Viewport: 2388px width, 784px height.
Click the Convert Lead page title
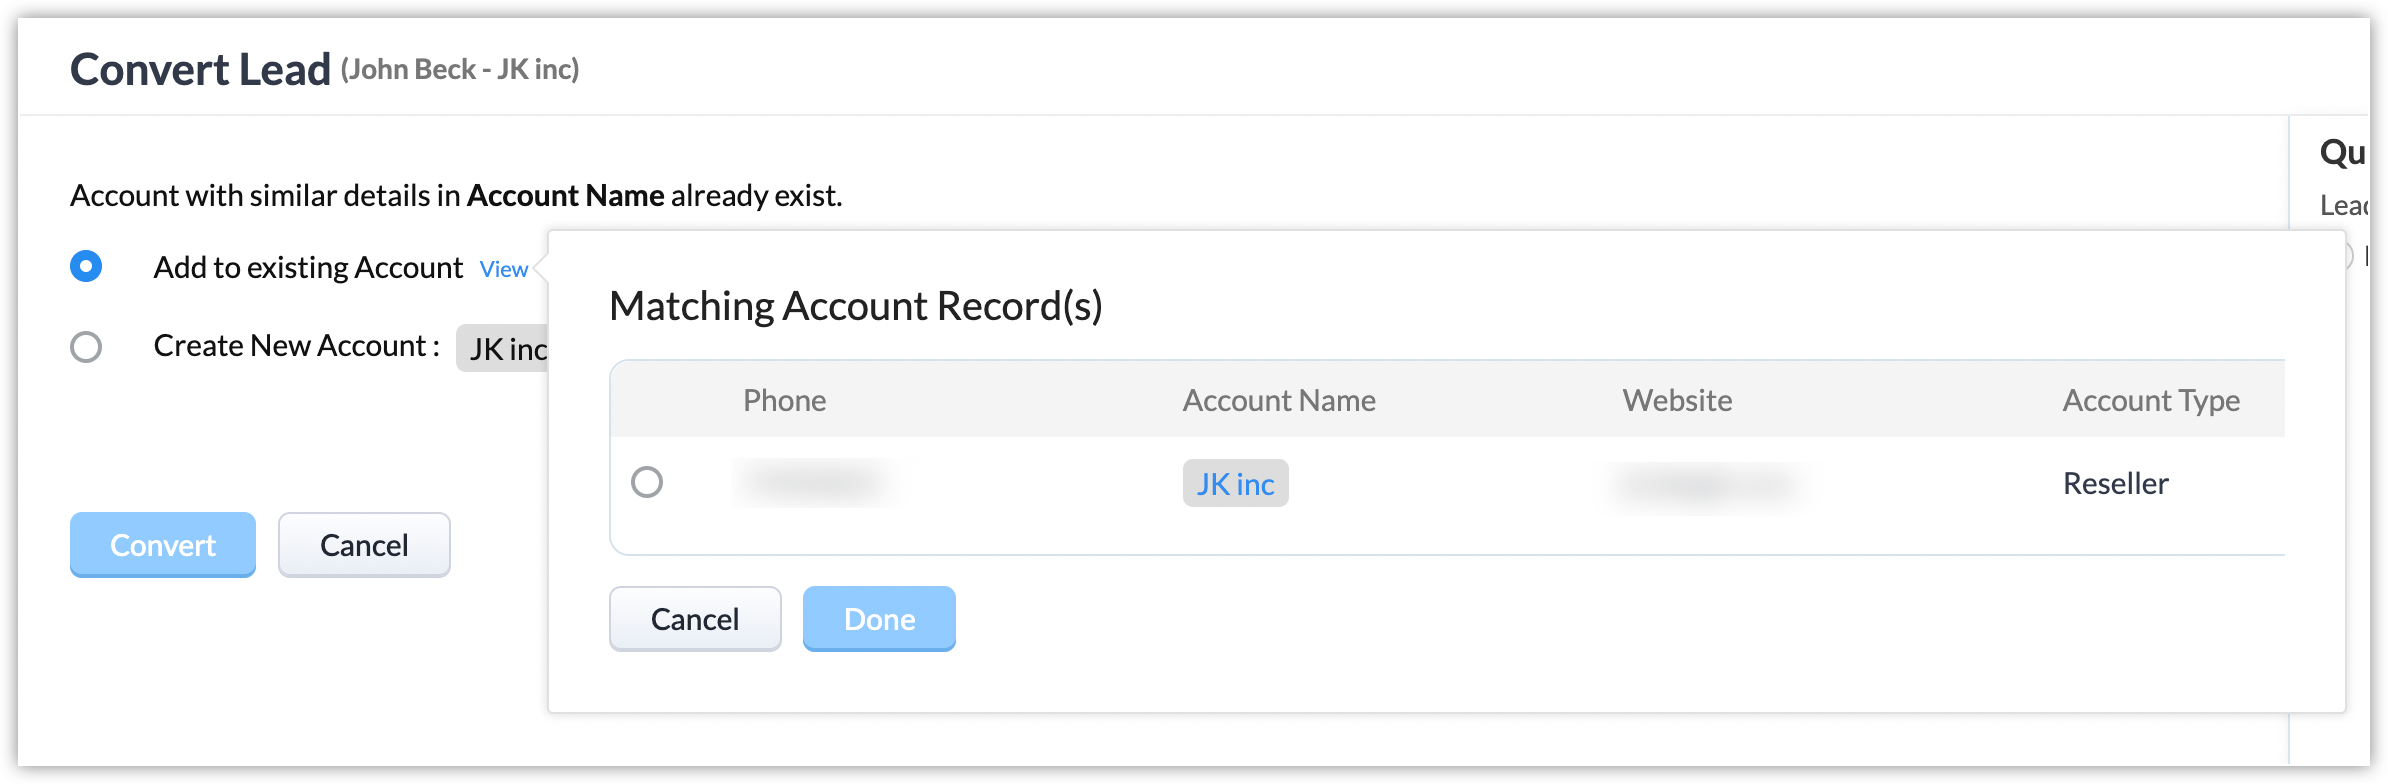pyautogui.click(x=200, y=69)
